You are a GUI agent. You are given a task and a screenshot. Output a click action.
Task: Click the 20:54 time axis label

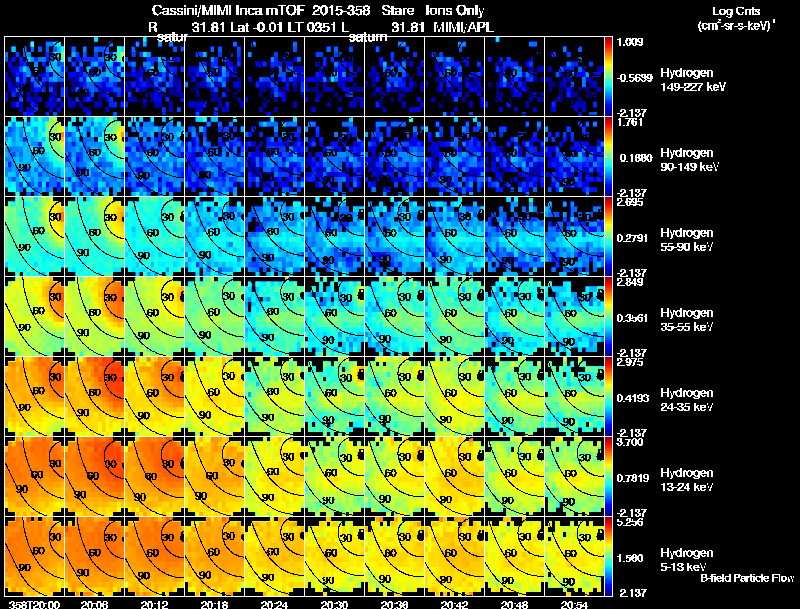[574, 605]
